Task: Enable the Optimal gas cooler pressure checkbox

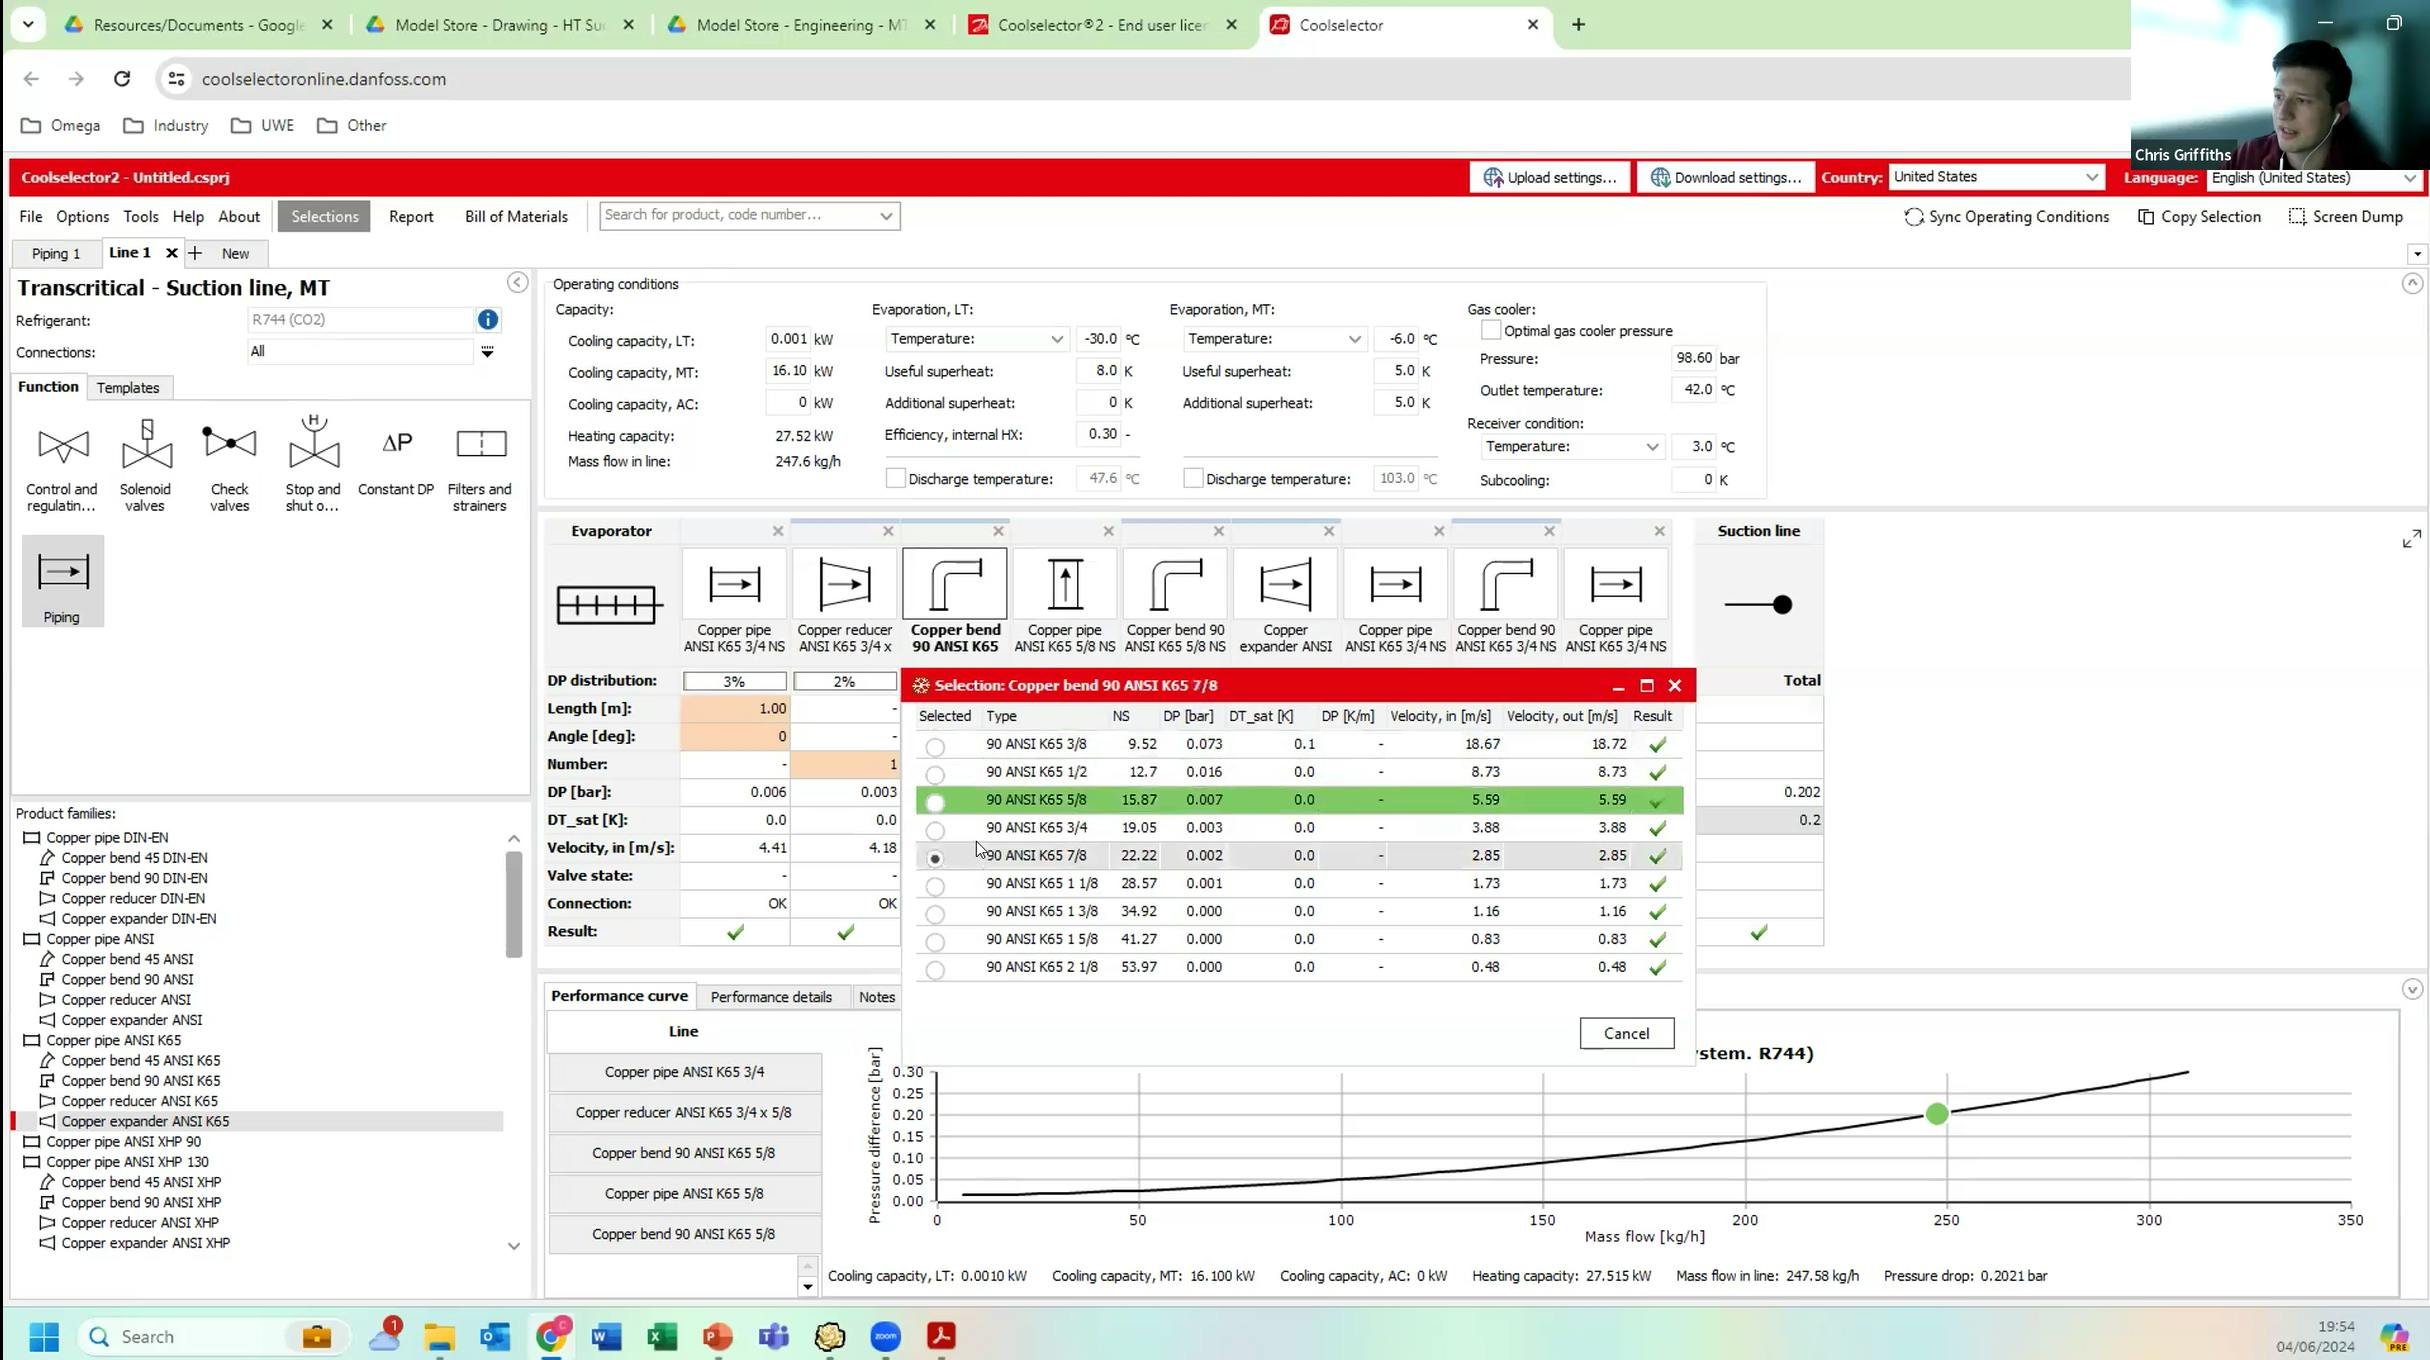Action: [1490, 329]
